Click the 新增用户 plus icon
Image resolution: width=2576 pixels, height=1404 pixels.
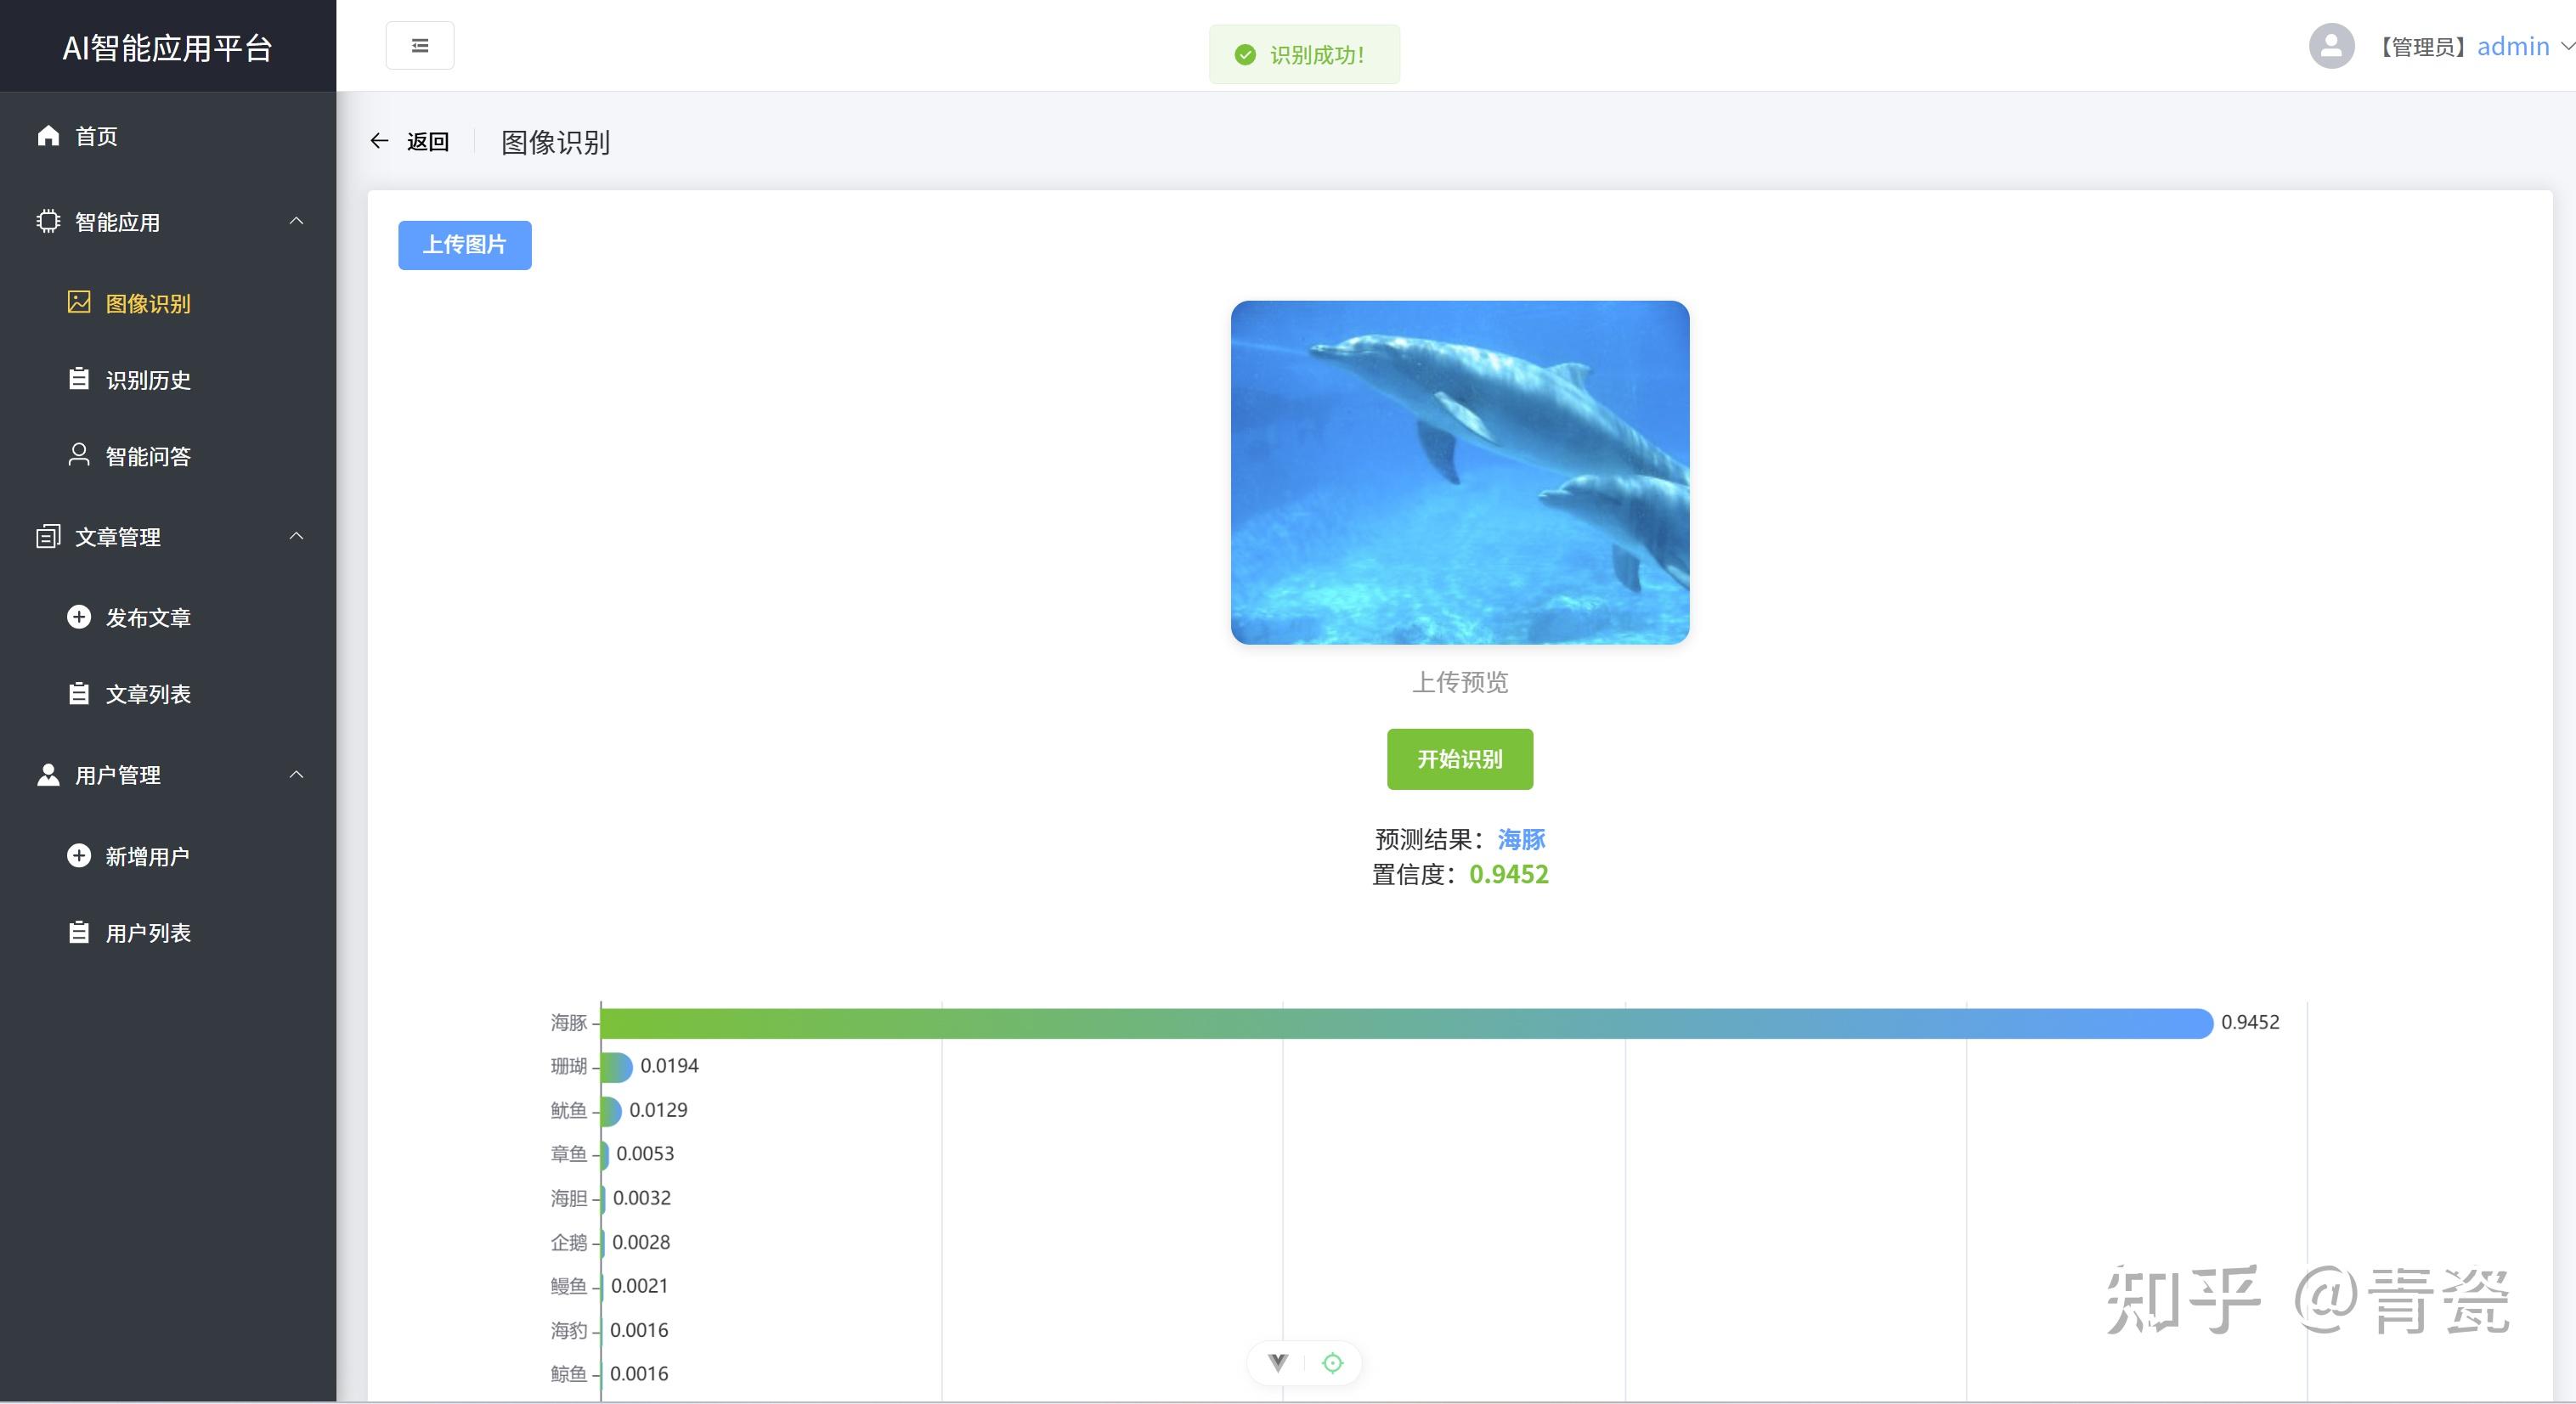tap(79, 855)
